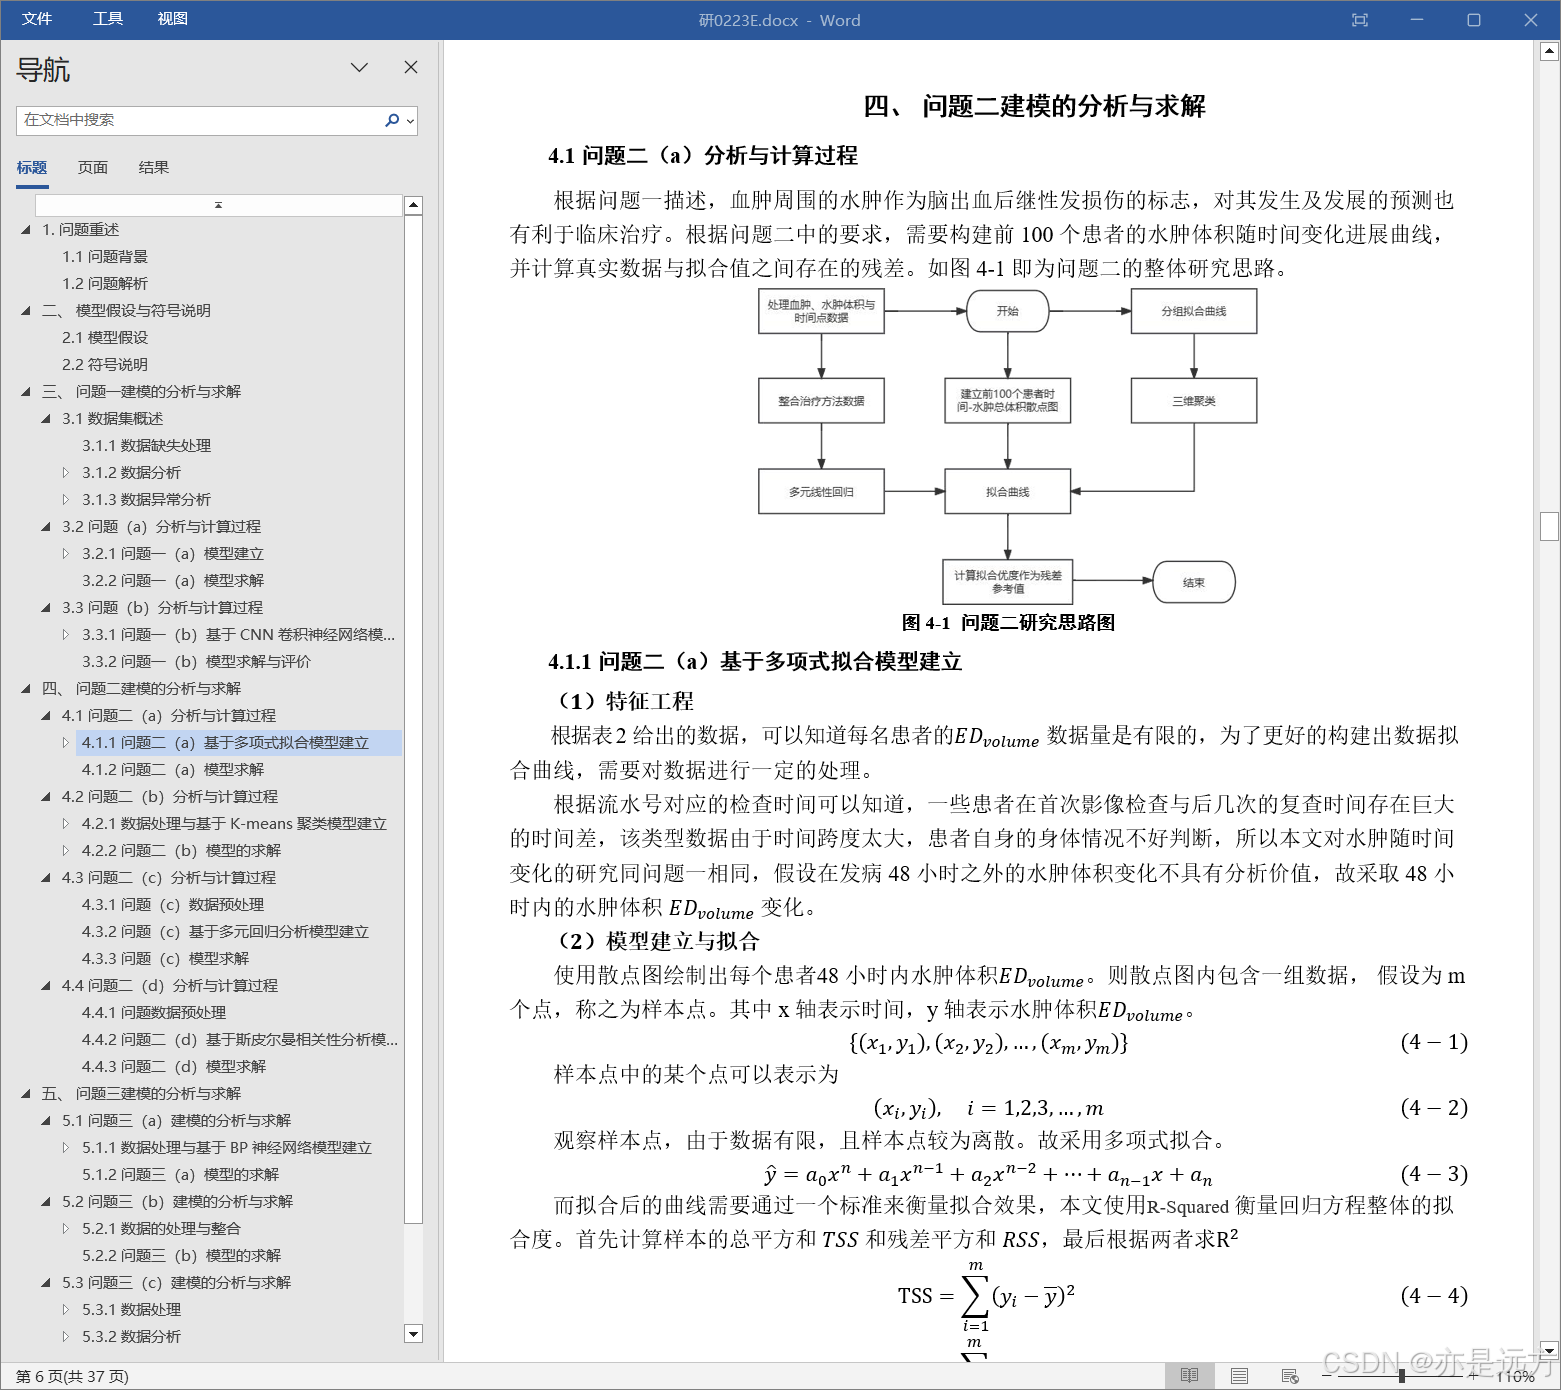Switch to the 标题 navigation tab
This screenshot has height=1390, width=1561.
(x=32, y=167)
